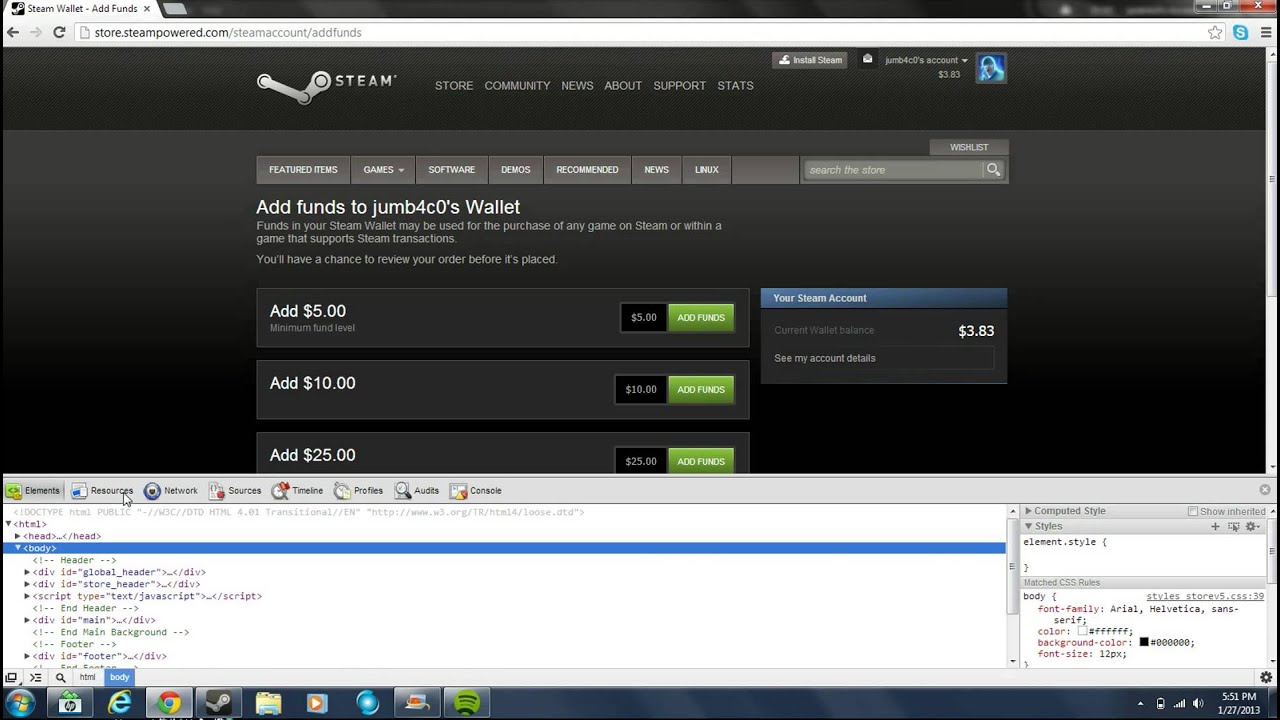This screenshot has height=720, width=1280.
Task: Open the jumb4c0's account dropdown
Action: [x=926, y=60]
